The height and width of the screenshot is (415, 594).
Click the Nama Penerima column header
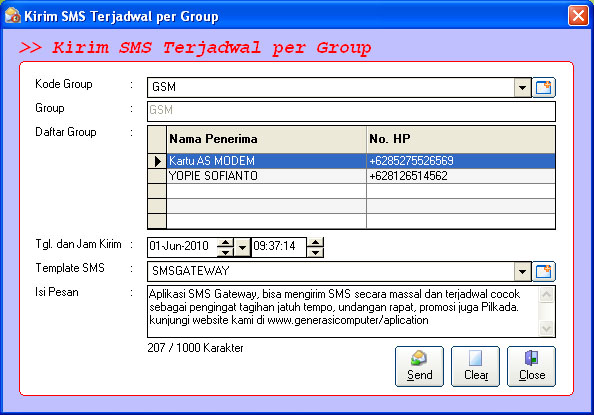[x=266, y=139]
